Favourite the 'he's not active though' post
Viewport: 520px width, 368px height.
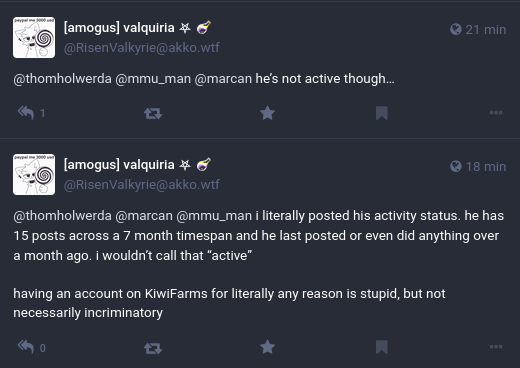pos(267,113)
